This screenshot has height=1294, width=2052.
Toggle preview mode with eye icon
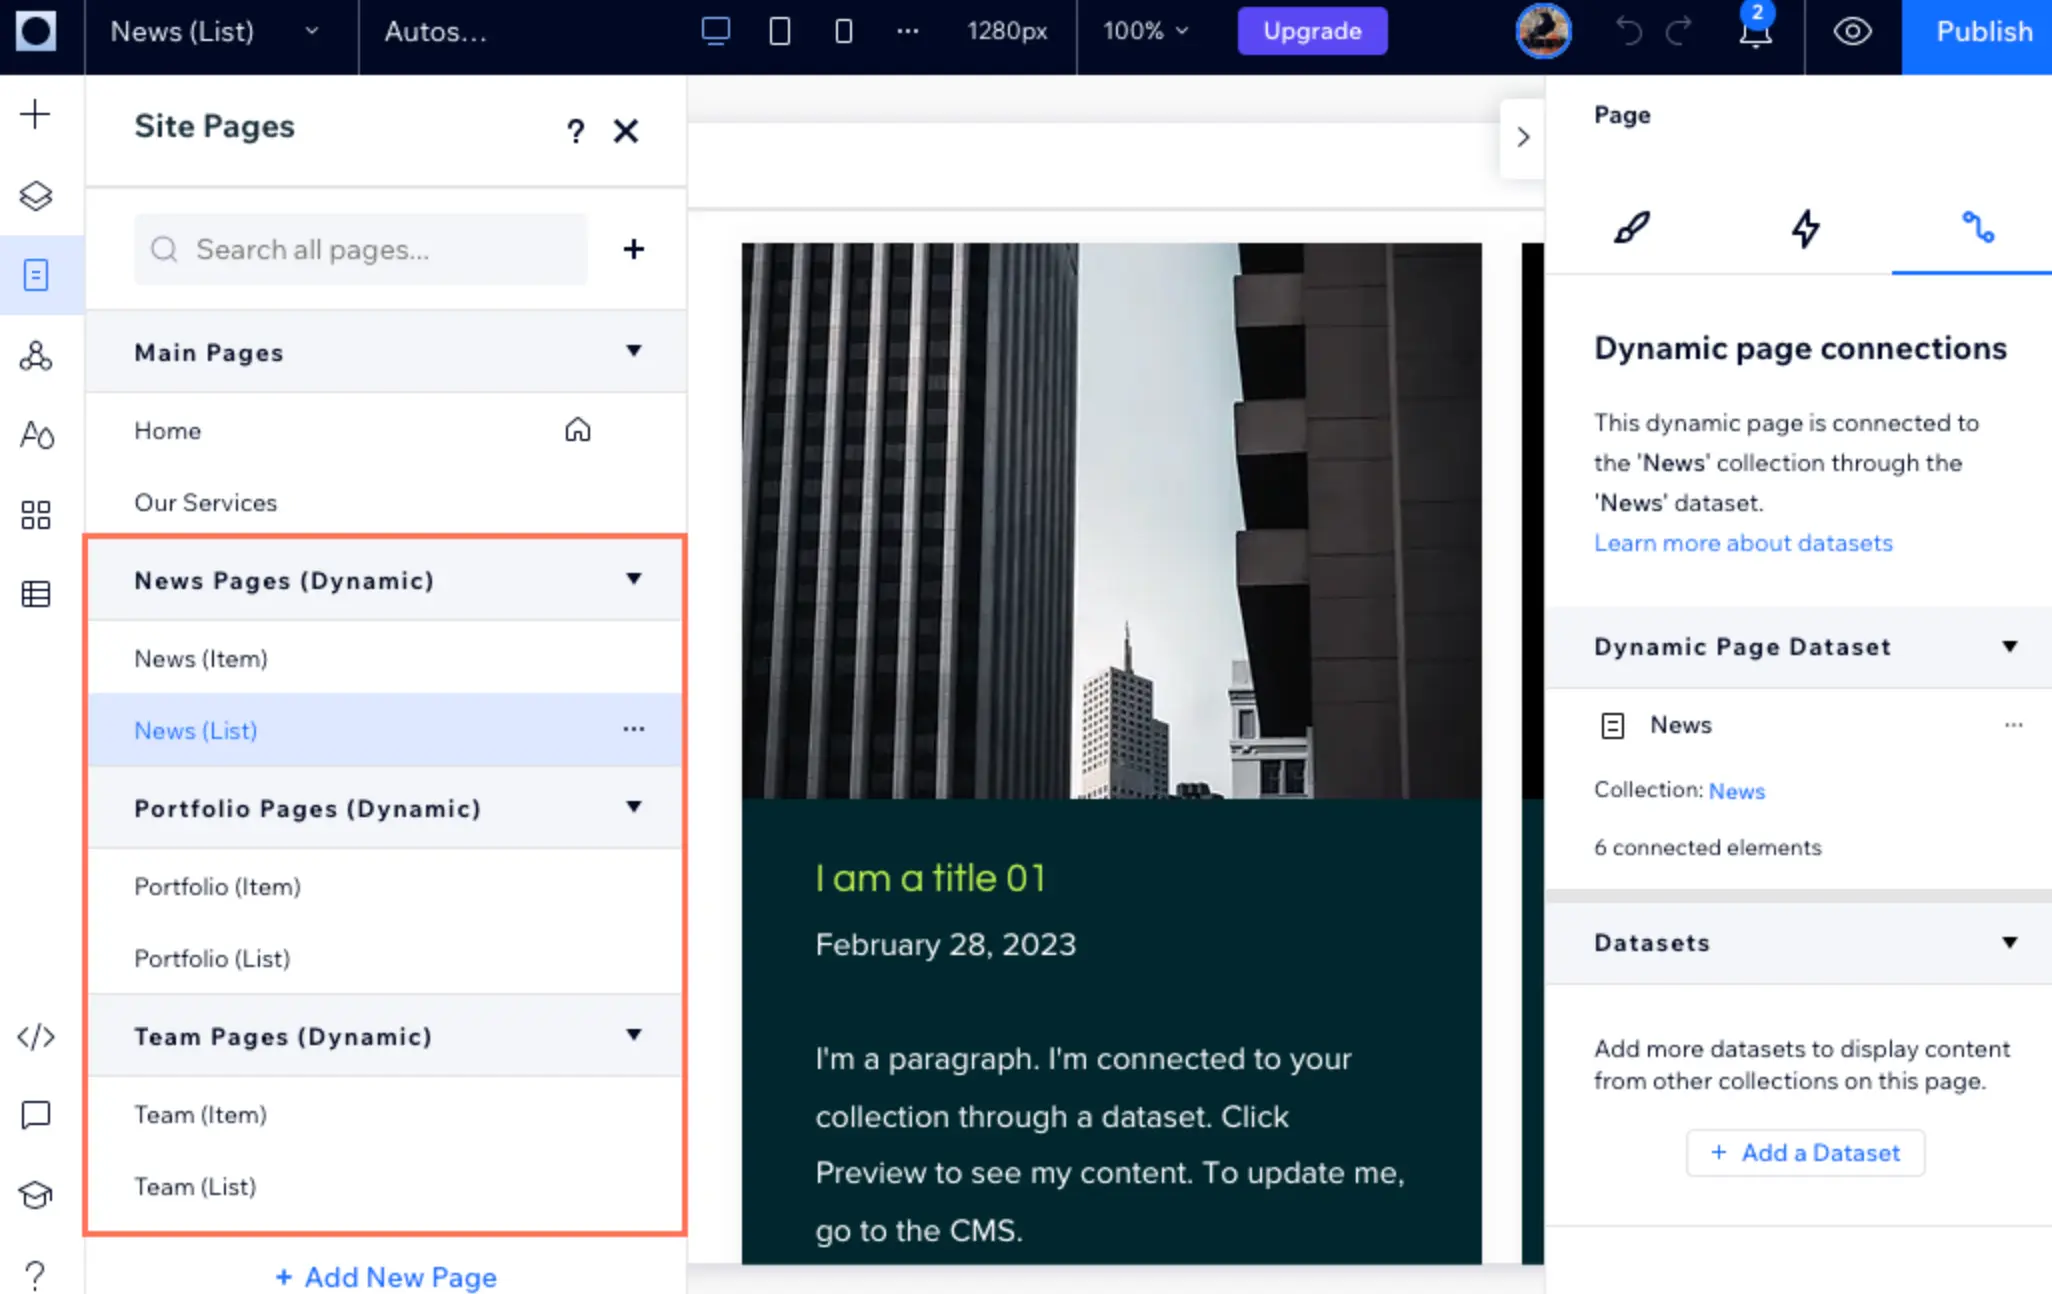pyautogui.click(x=1852, y=31)
